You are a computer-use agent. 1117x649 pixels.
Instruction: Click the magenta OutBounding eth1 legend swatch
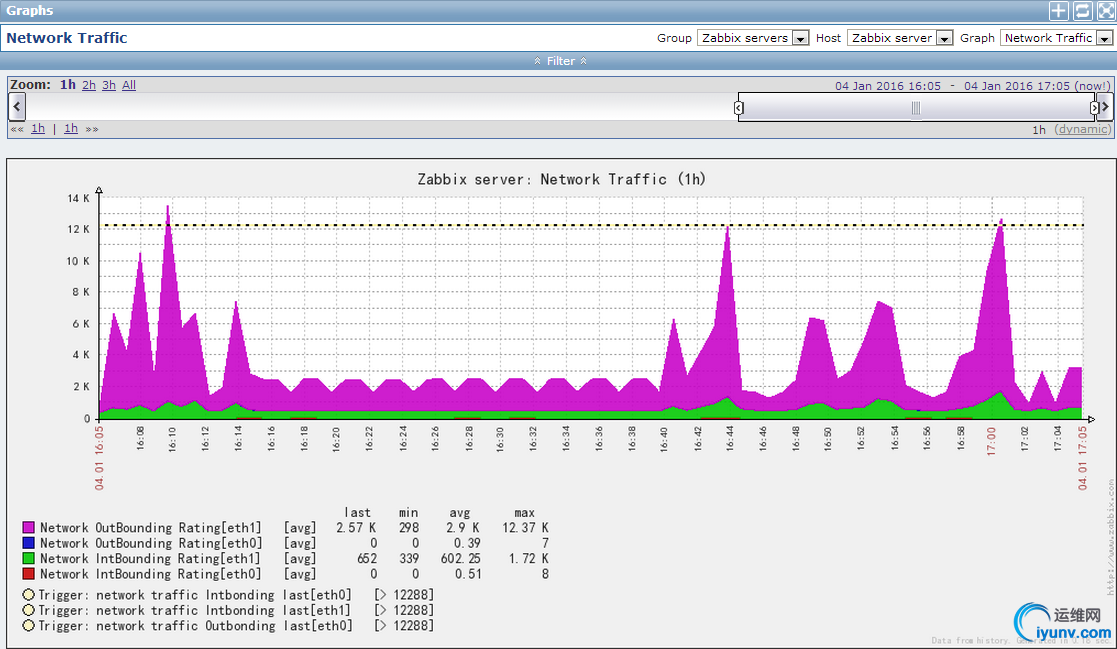(x=28, y=527)
